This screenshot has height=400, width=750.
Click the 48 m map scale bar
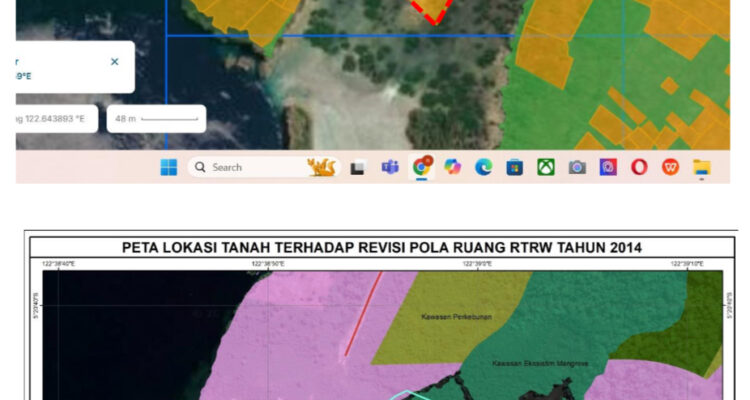point(155,119)
